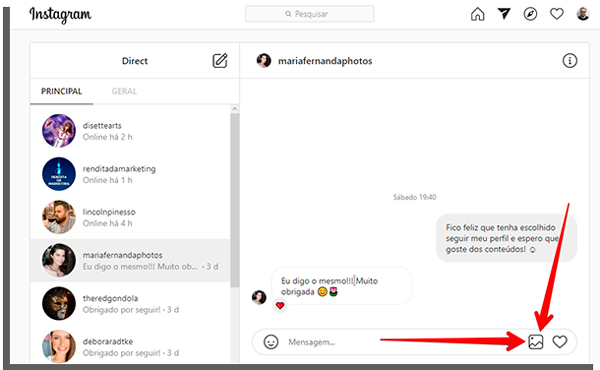600x370 pixels.
Task: Open the lincolnpinesso conversation
Action: (x=130, y=217)
